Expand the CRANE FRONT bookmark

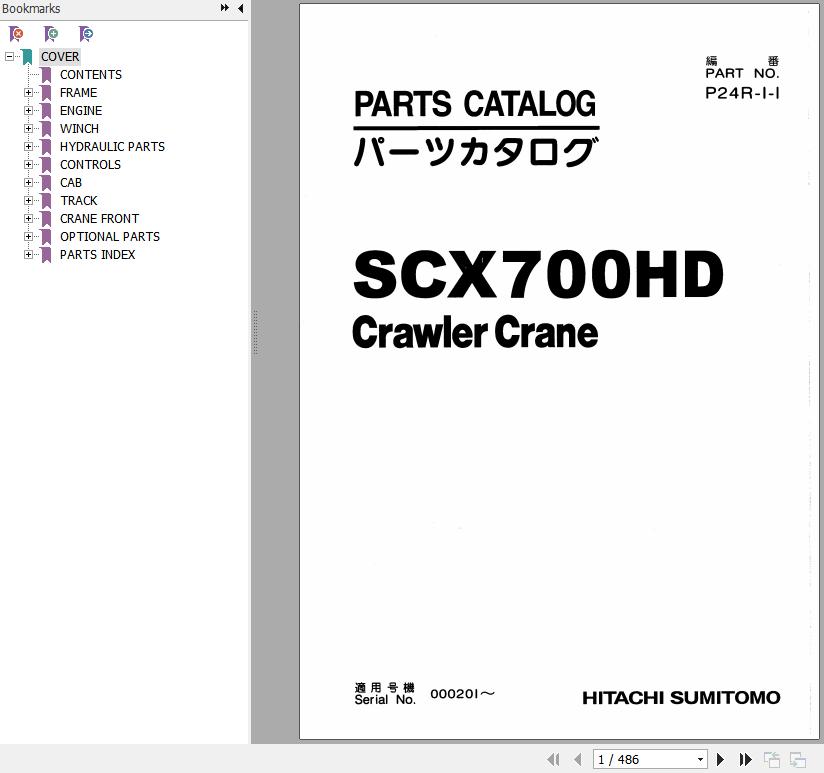tap(28, 219)
